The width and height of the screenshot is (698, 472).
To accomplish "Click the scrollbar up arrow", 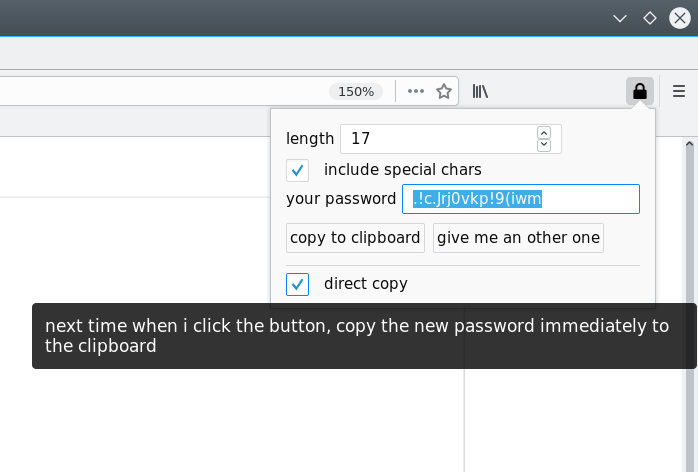I will coord(690,144).
